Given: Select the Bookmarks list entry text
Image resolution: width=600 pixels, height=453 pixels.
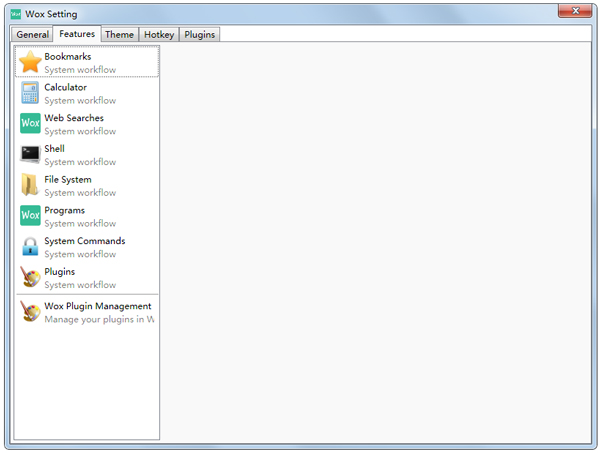Looking at the screenshot, I should 67,57.
